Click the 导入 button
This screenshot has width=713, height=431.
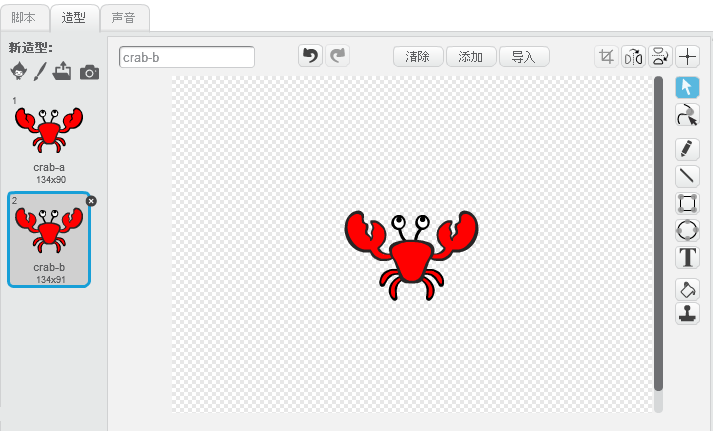click(x=524, y=57)
